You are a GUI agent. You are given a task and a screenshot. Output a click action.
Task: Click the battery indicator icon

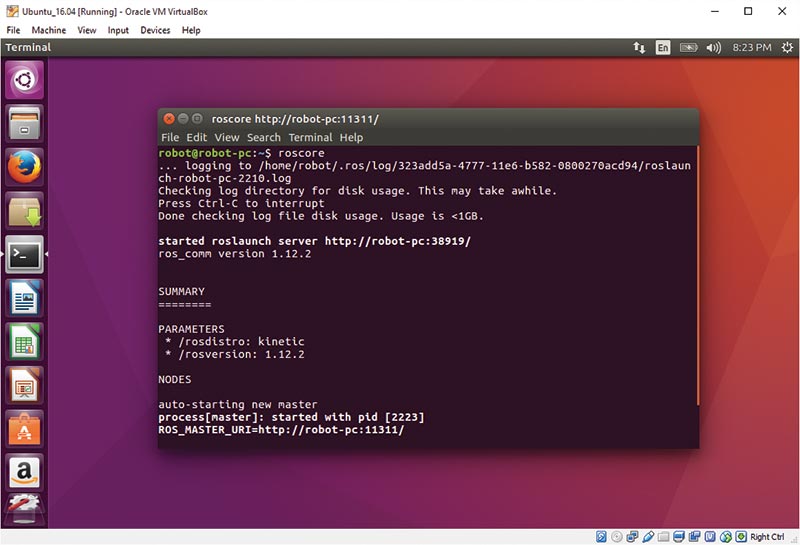point(688,47)
